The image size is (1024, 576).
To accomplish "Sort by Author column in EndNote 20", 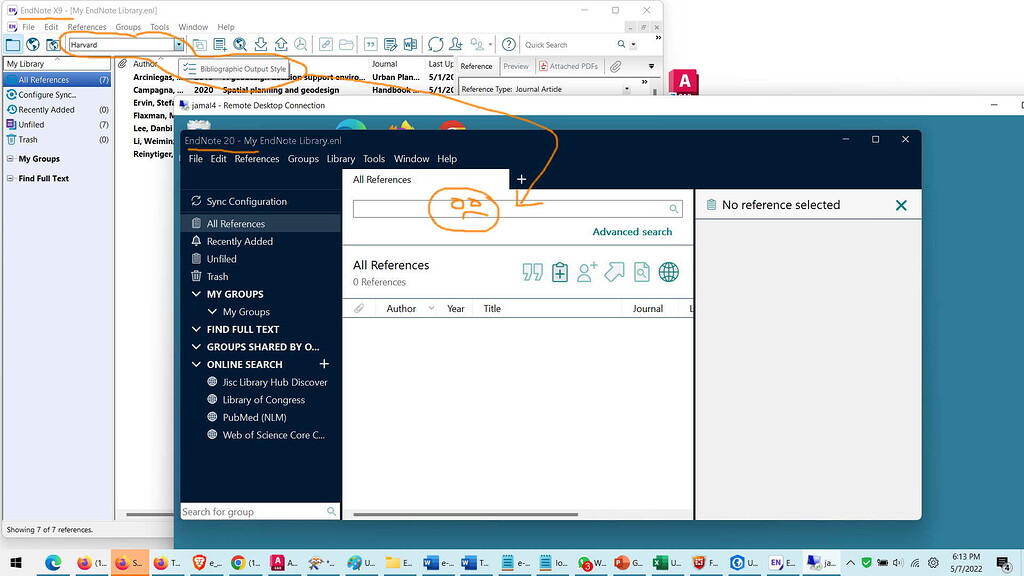I will (x=401, y=308).
